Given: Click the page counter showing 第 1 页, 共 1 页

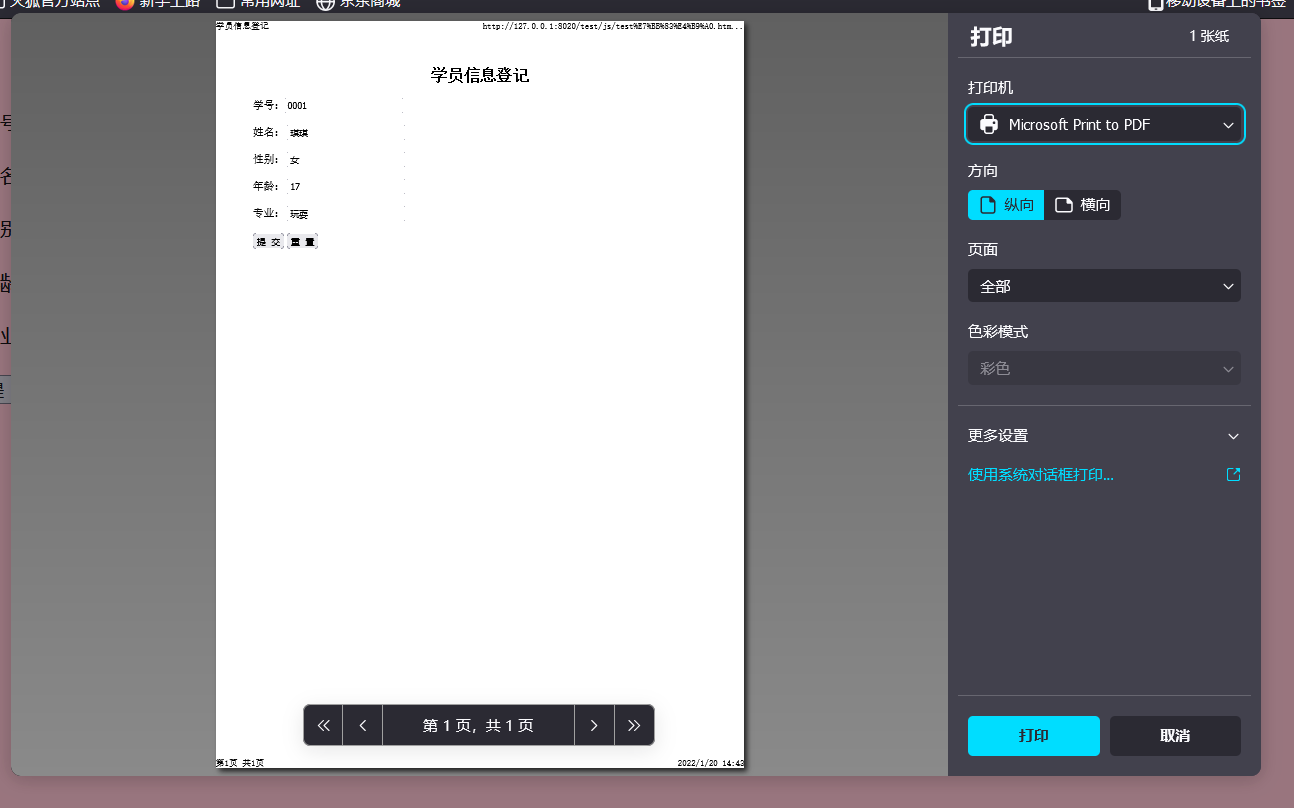Looking at the screenshot, I should tap(478, 725).
